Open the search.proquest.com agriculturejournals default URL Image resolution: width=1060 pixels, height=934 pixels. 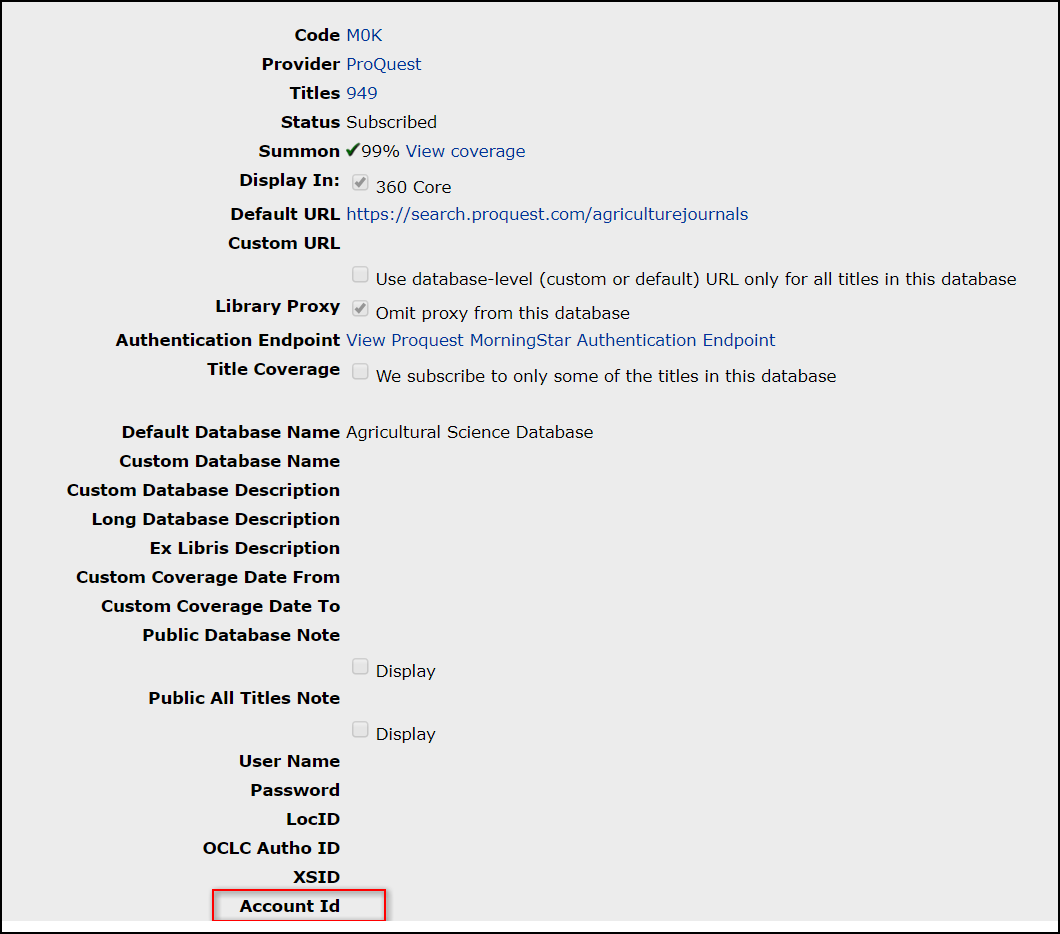click(546, 214)
